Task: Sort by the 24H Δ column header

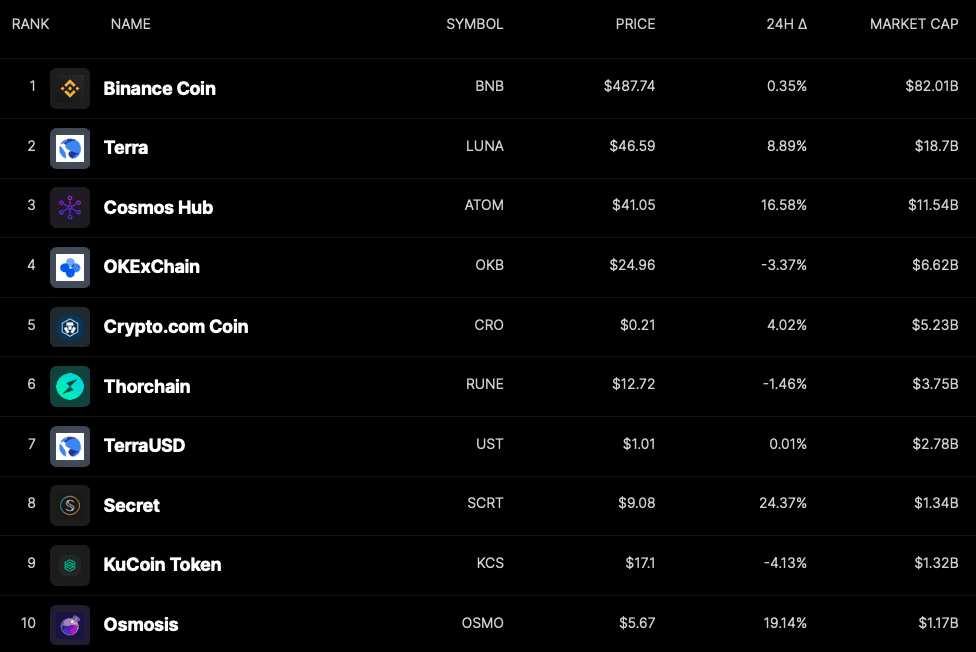Action: tap(786, 24)
